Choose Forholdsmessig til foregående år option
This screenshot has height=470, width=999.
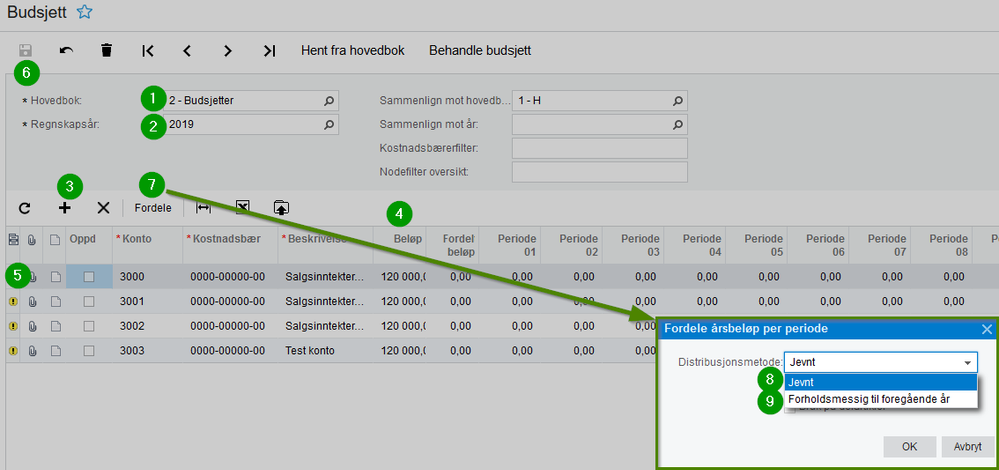click(880, 399)
